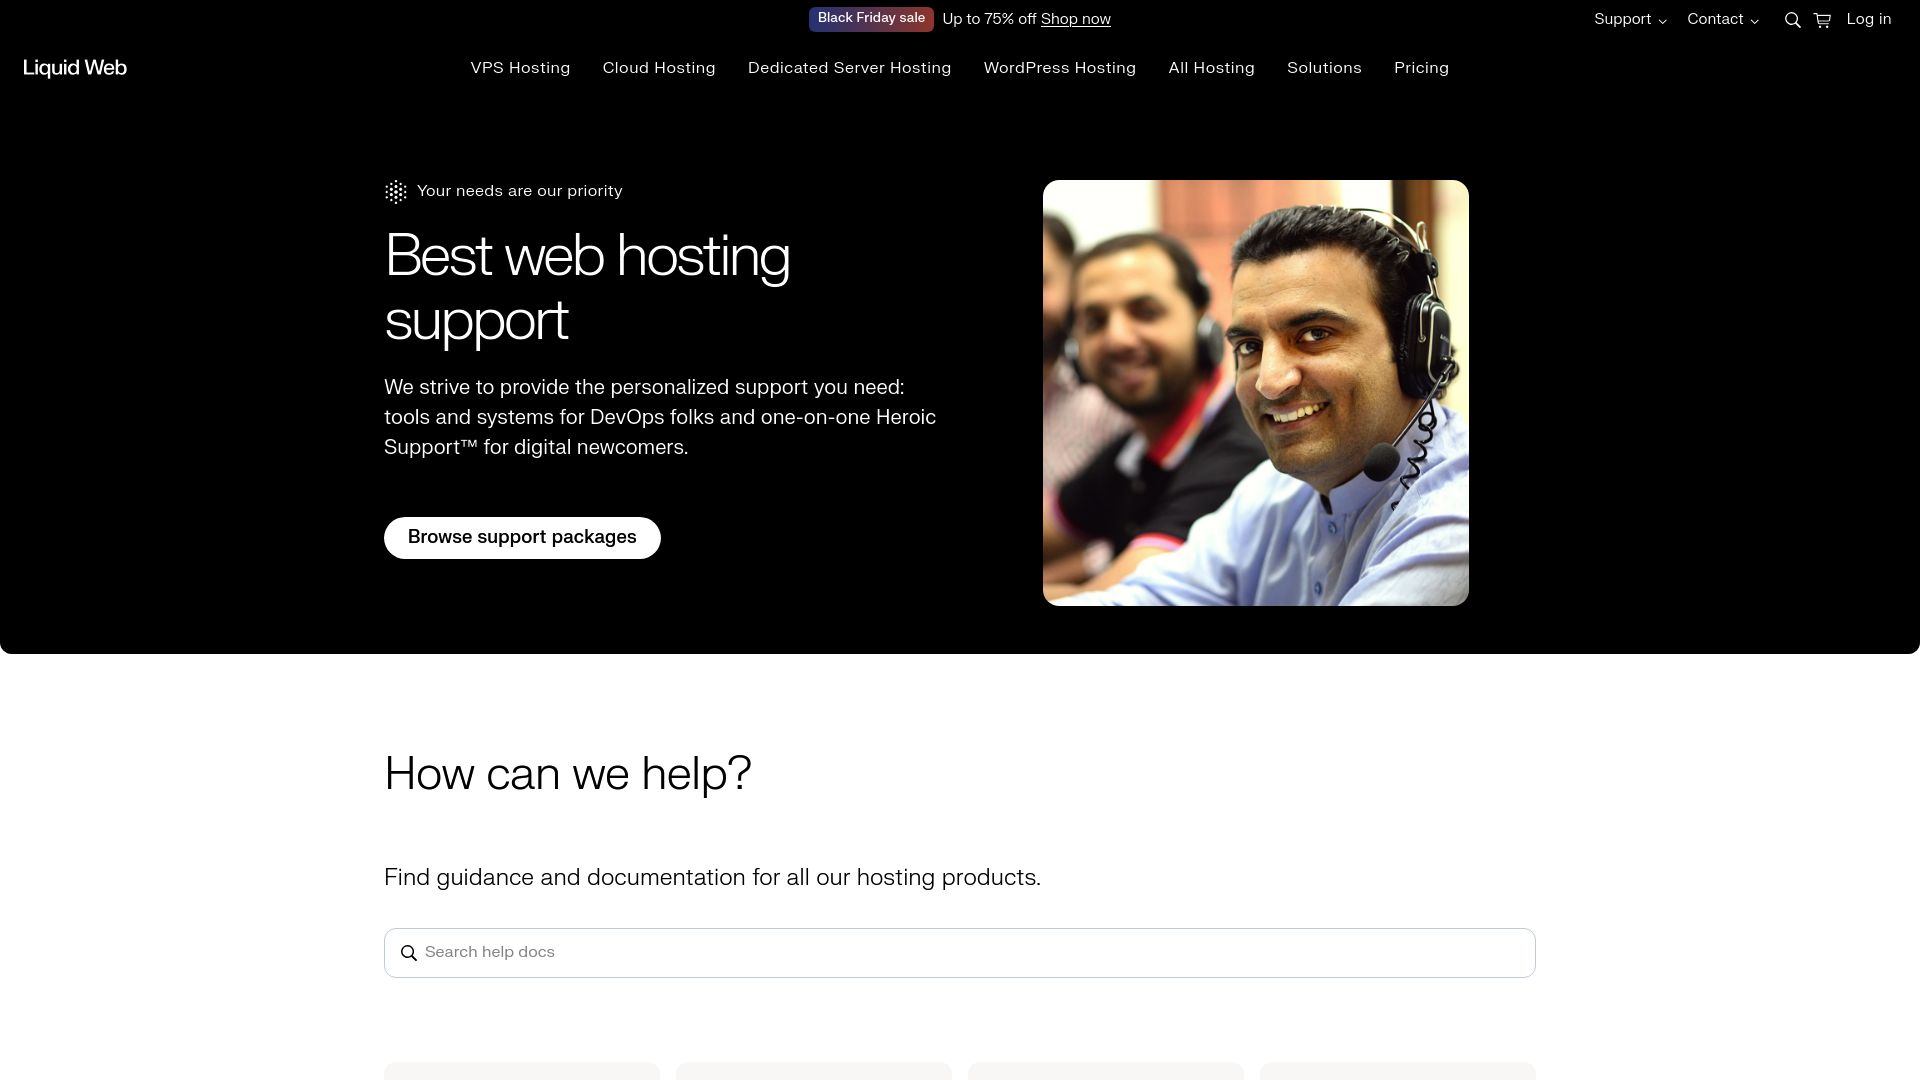The image size is (1920, 1080).
Task: Click the support team hero image
Action: click(1255, 392)
